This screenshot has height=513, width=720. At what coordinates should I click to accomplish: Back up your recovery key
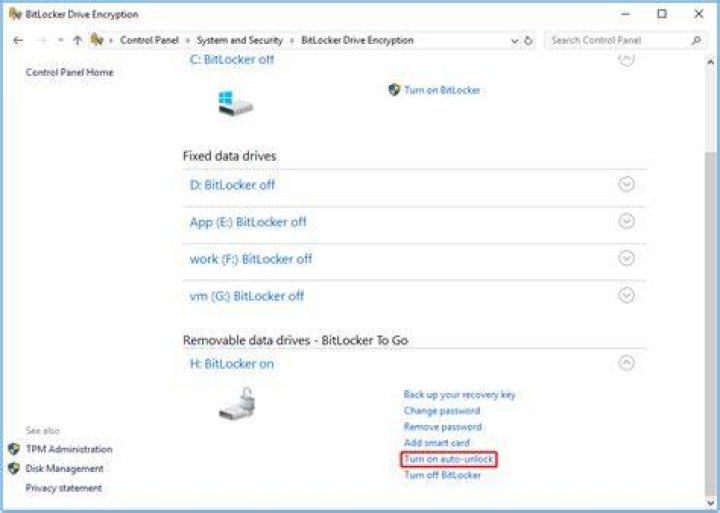click(459, 395)
